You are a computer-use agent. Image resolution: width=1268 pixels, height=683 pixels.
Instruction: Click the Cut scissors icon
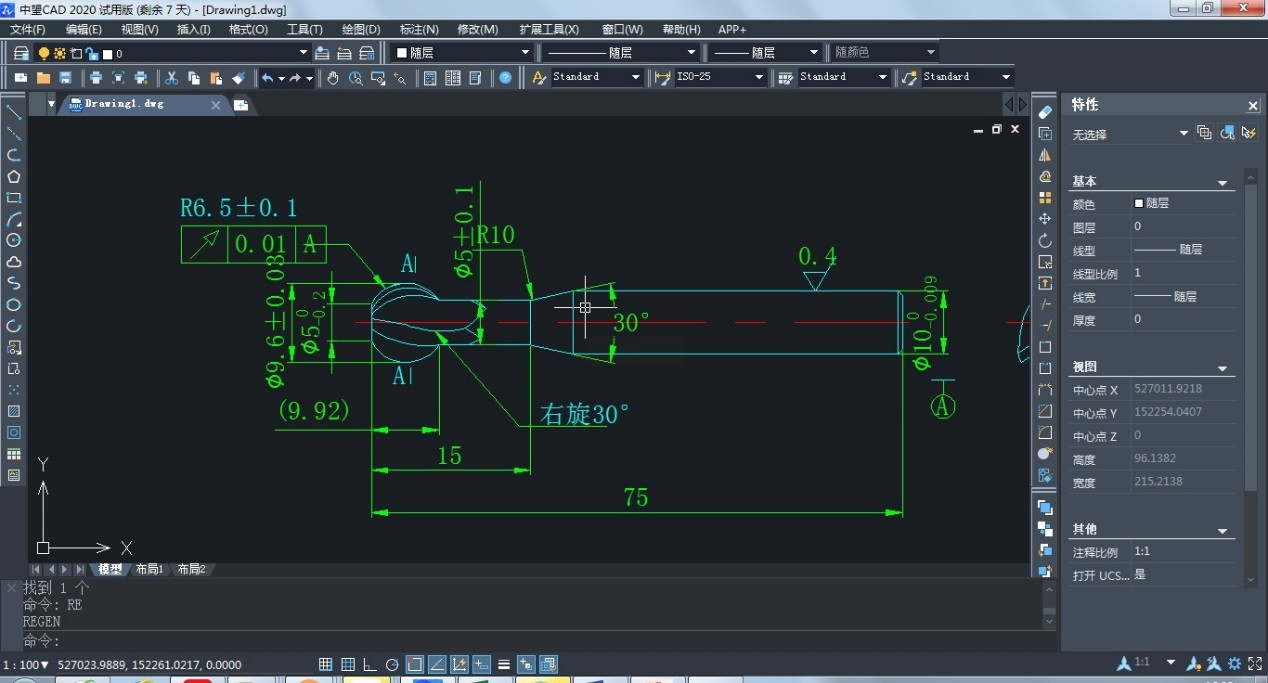(x=171, y=78)
